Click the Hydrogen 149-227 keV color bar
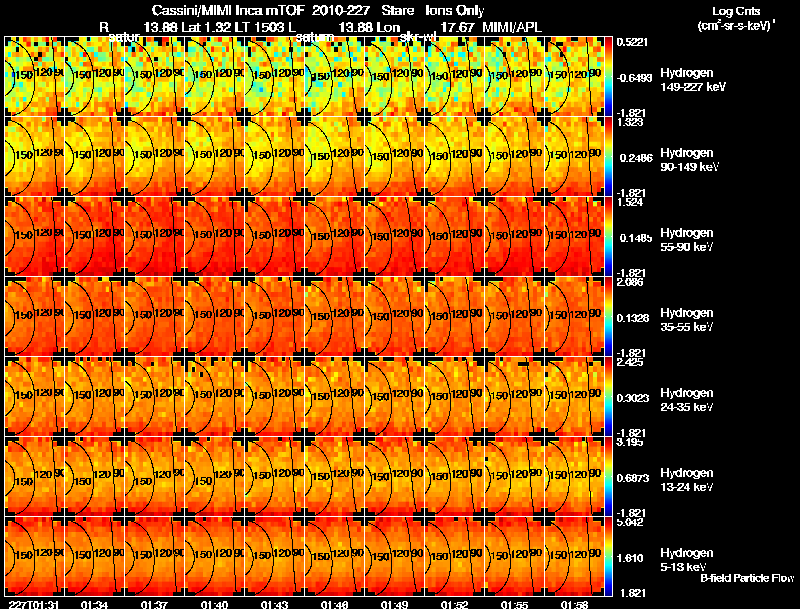Screen dimensions: 800x609 (608, 77)
